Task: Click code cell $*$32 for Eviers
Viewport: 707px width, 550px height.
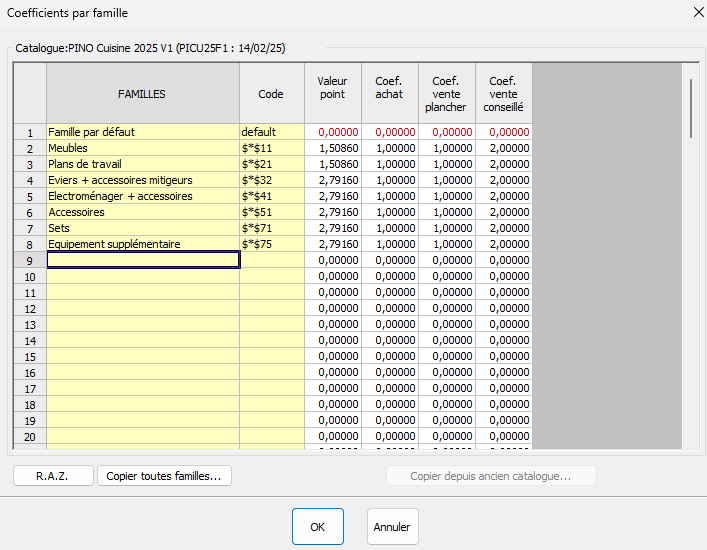Action: tap(271, 180)
